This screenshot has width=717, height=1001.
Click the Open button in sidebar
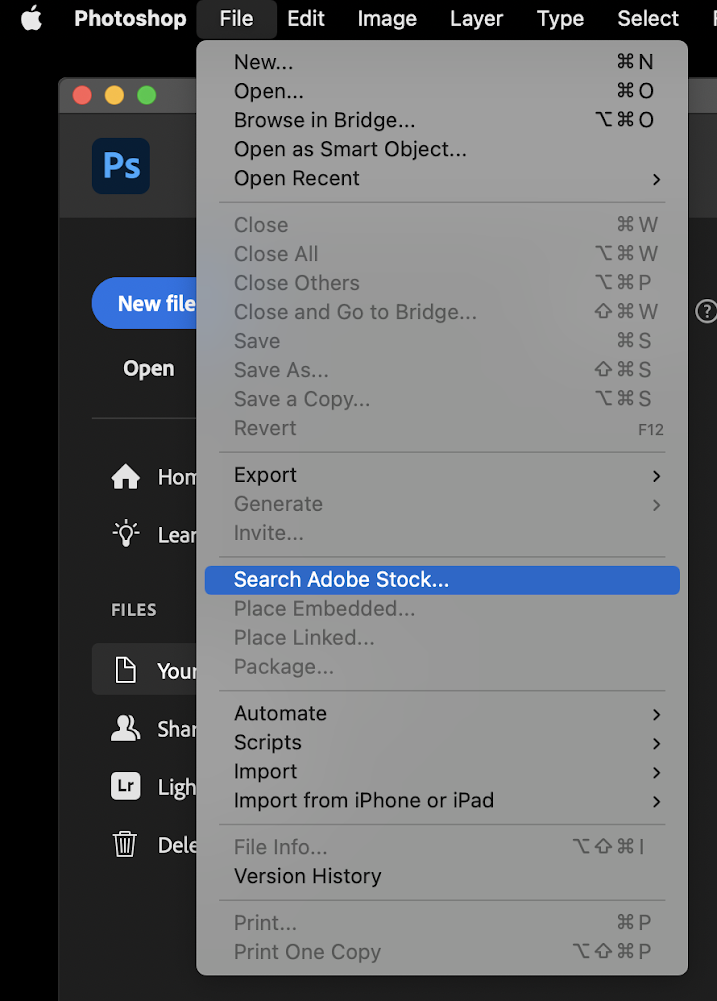[x=148, y=368]
